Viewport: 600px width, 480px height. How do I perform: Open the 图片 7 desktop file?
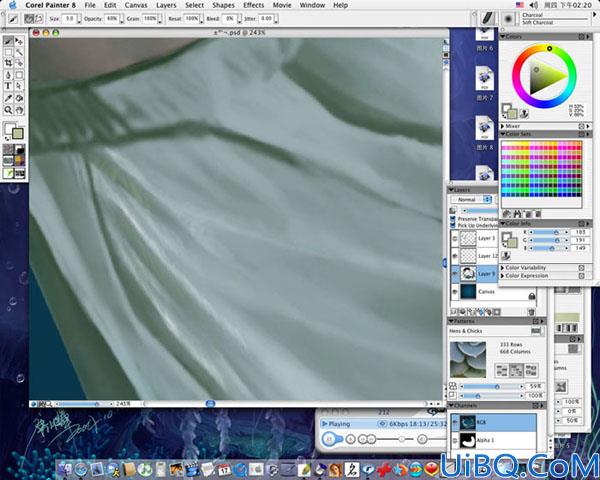(484, 83)
